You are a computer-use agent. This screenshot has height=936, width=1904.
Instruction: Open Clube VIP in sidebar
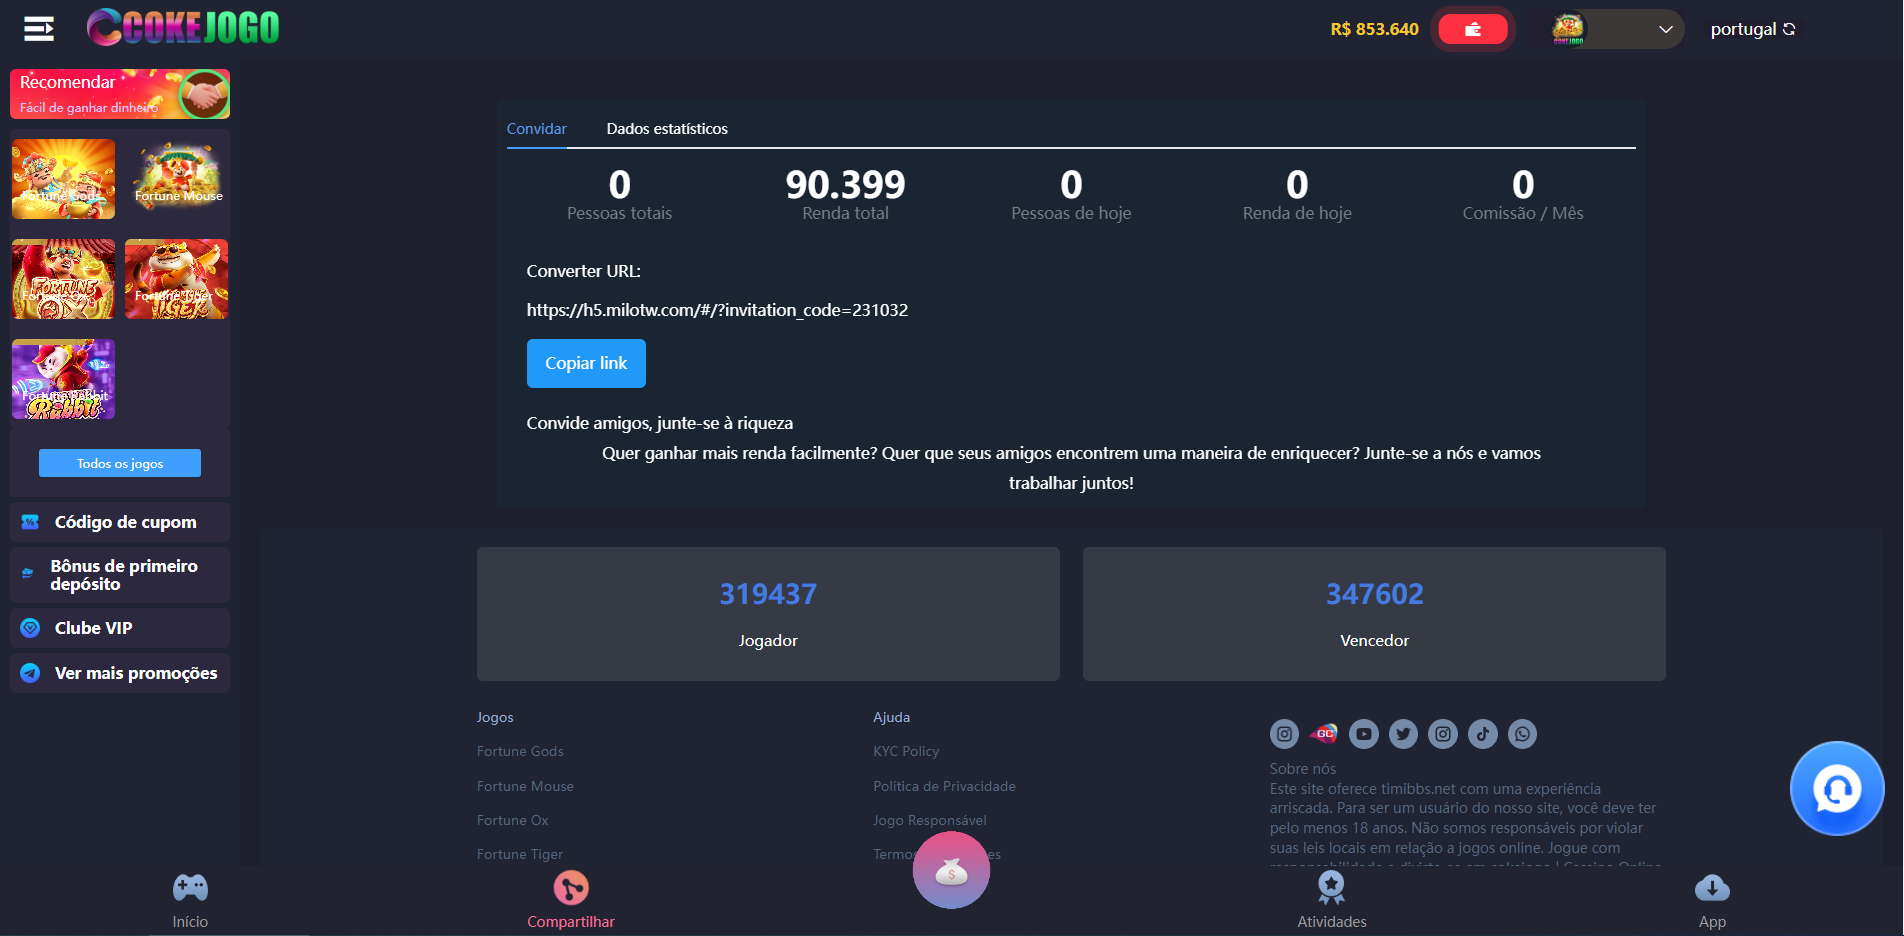93,628
